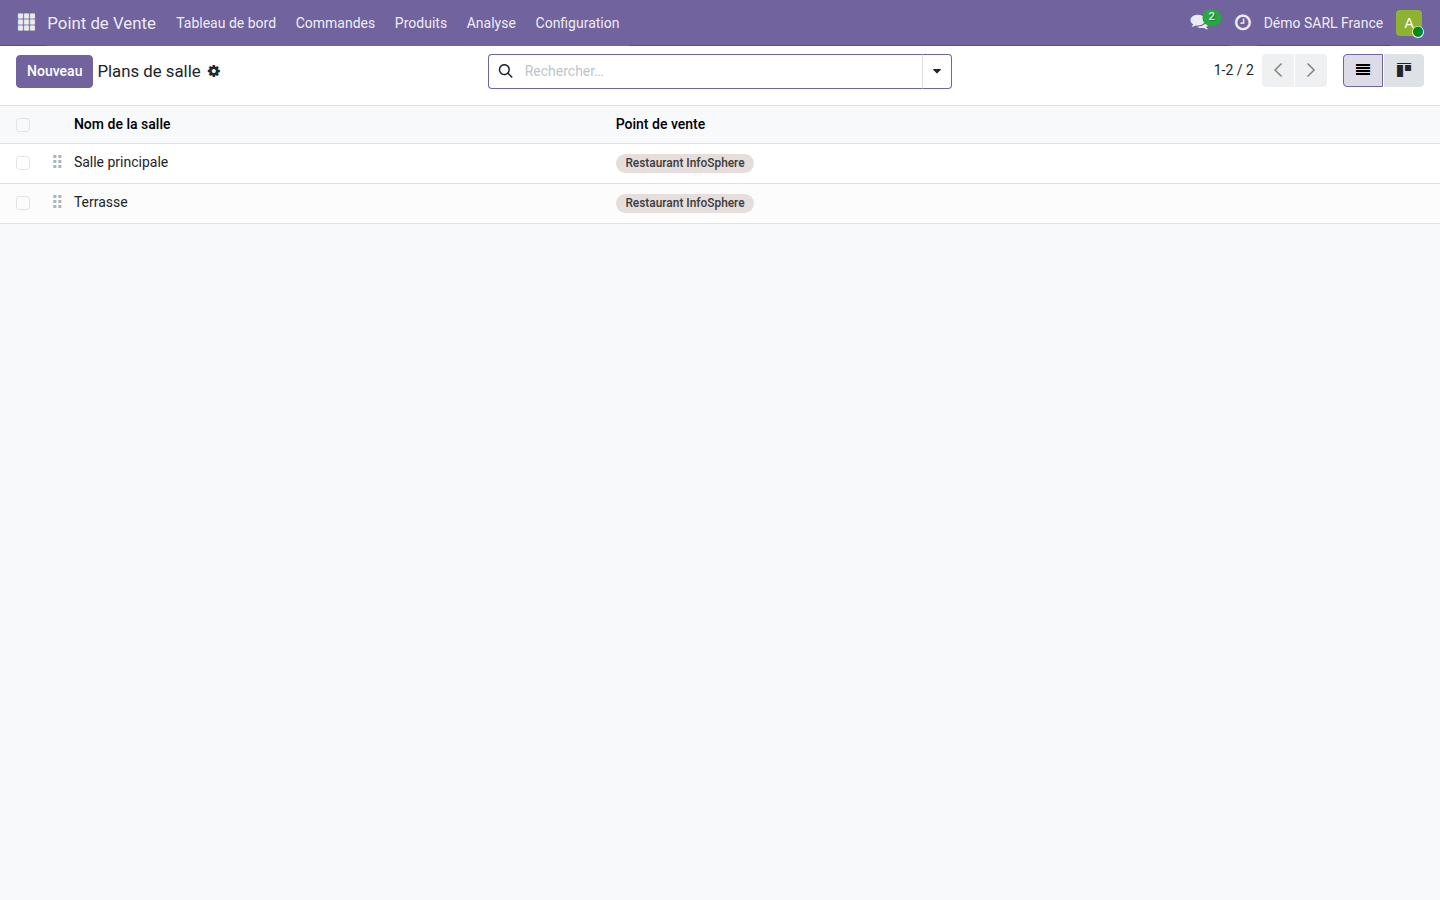Open the Salle principale record
Screen dimensions: 1440x900
(121, 162)
